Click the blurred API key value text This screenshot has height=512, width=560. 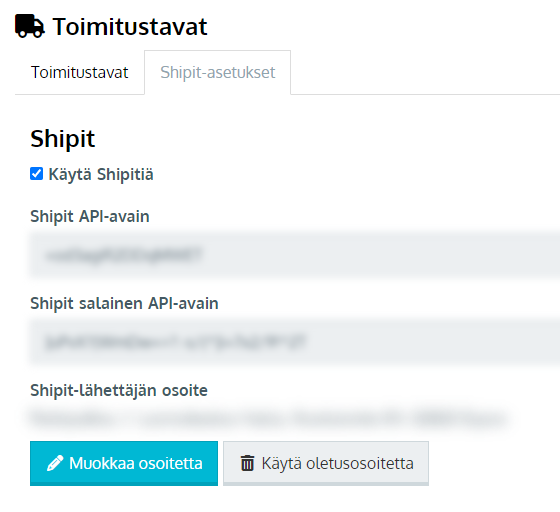pos(124,255)
